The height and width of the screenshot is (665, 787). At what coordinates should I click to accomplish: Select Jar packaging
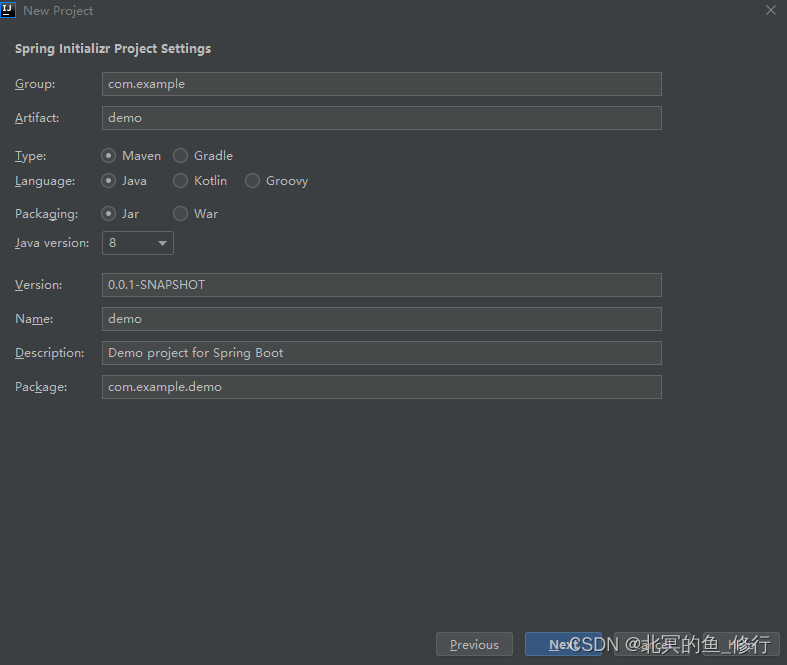pyautogui.click(x=120, y=214)
